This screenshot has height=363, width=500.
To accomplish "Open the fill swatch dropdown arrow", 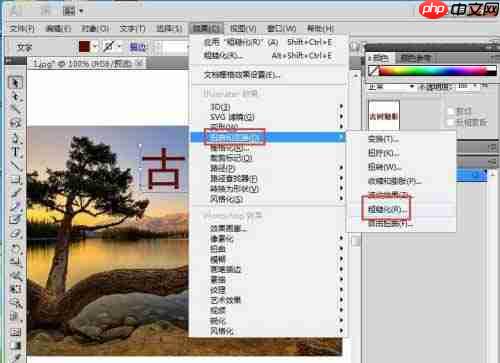I will (95, 47).
